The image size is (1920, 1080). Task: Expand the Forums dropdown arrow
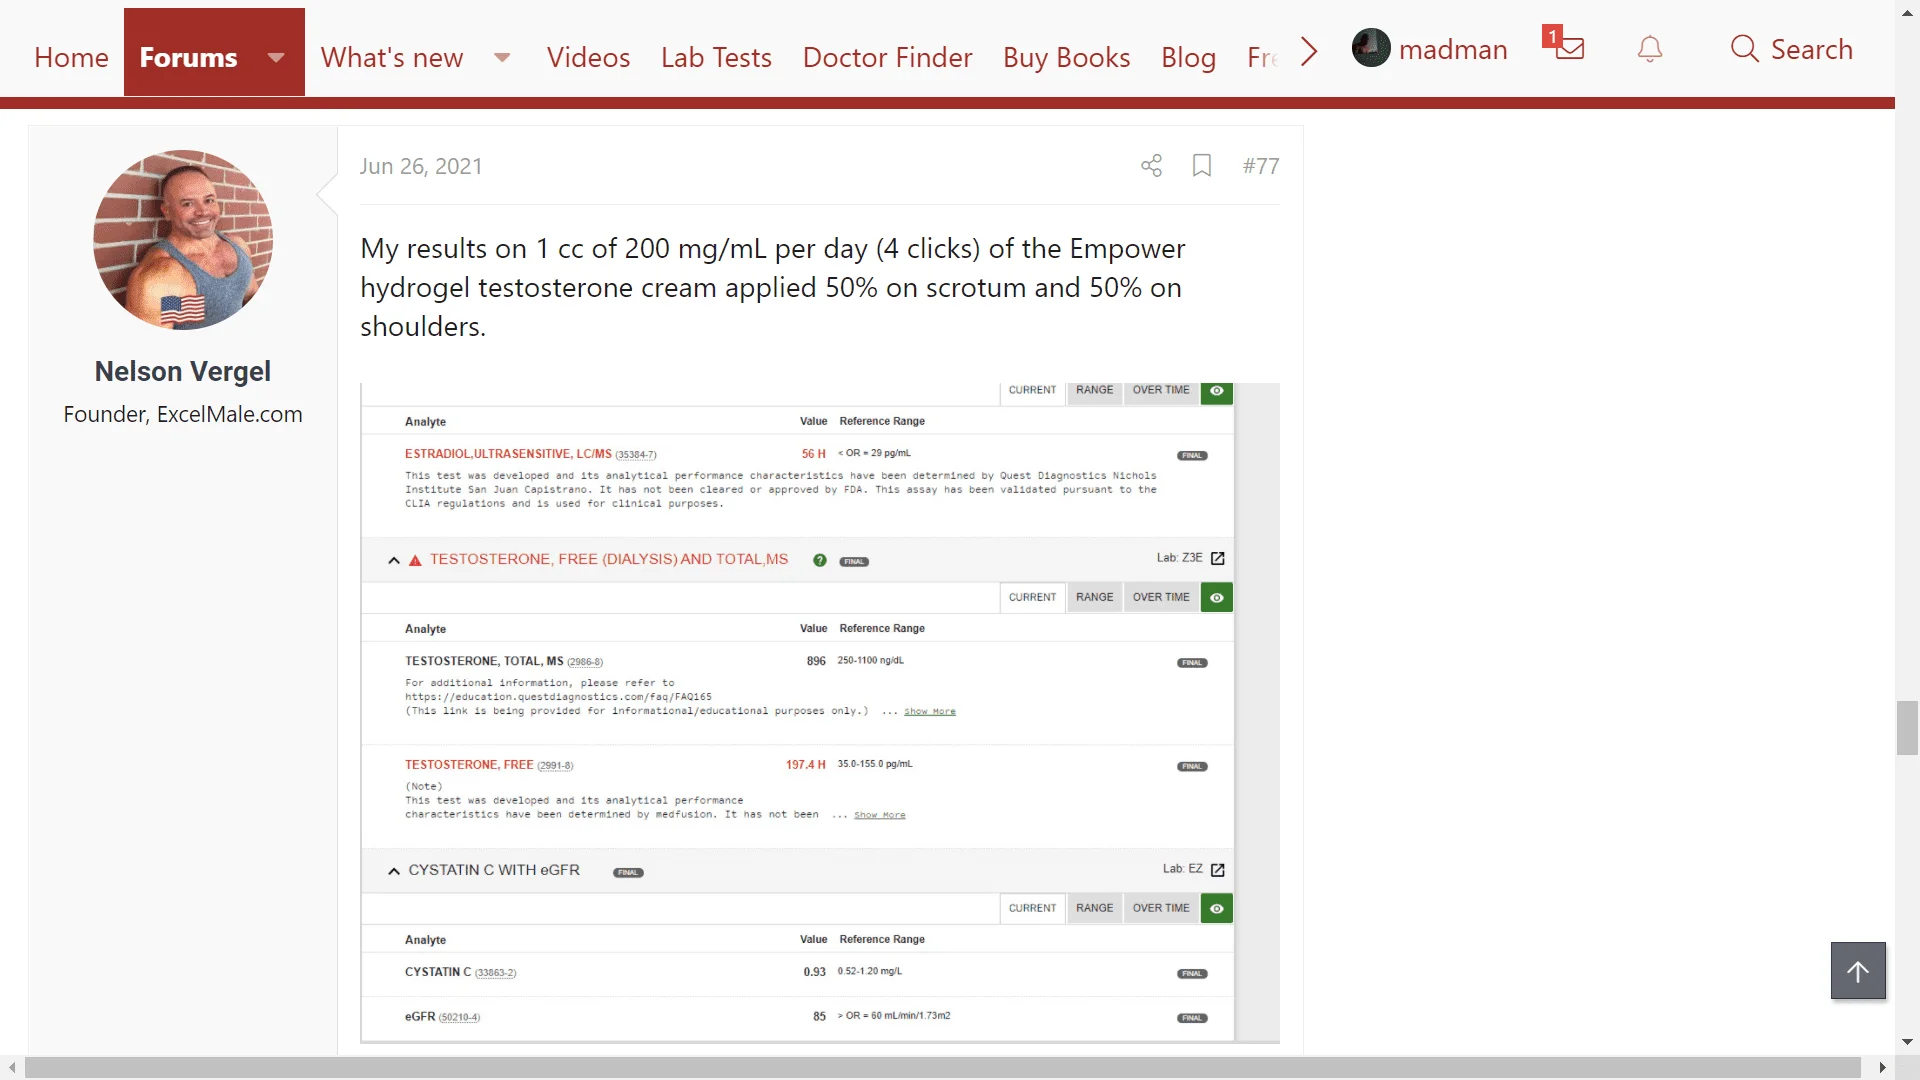tap(276, 58)
